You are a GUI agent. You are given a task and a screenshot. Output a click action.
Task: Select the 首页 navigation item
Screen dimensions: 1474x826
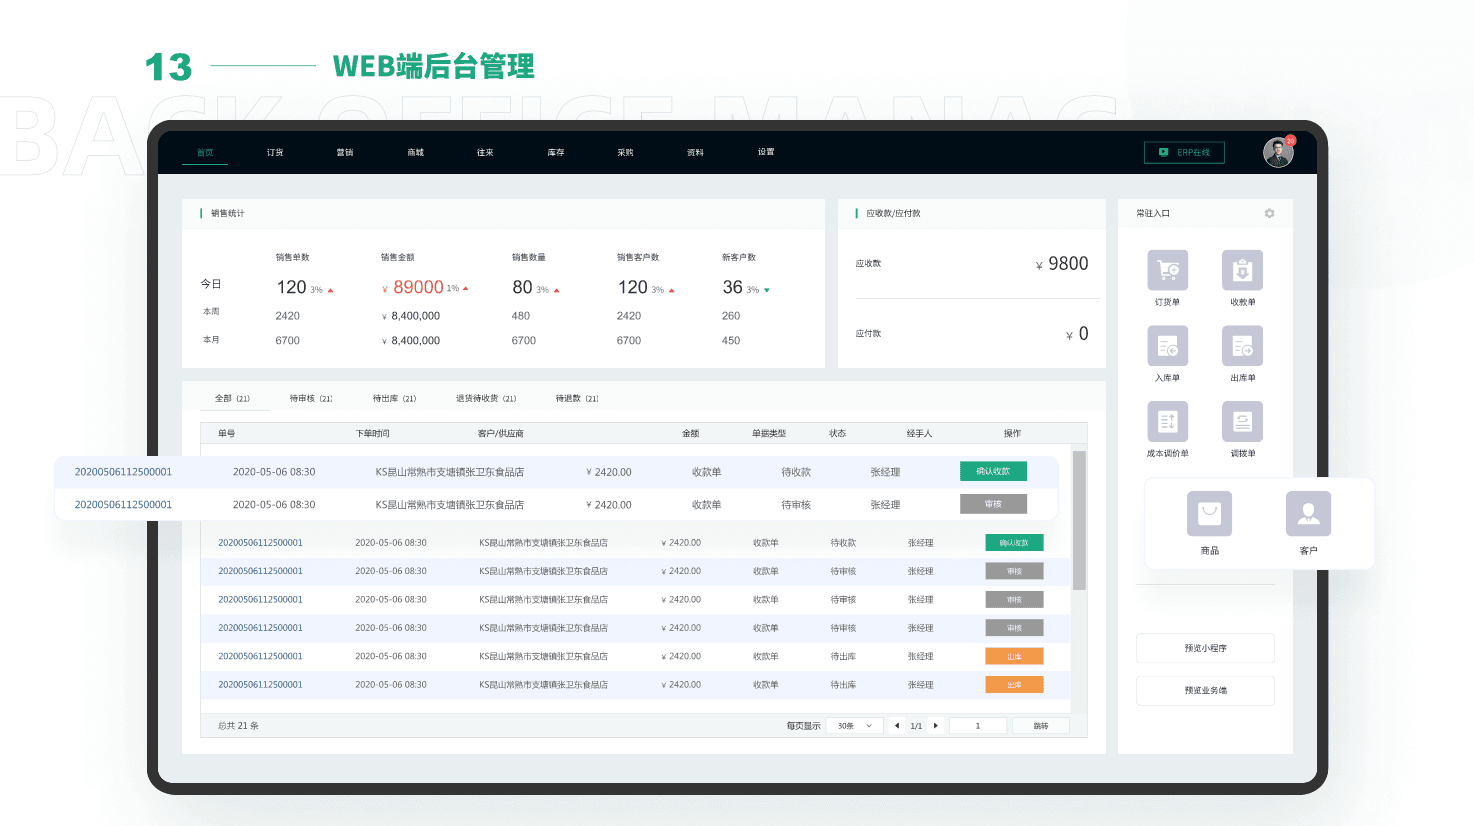tap(205, 152)
